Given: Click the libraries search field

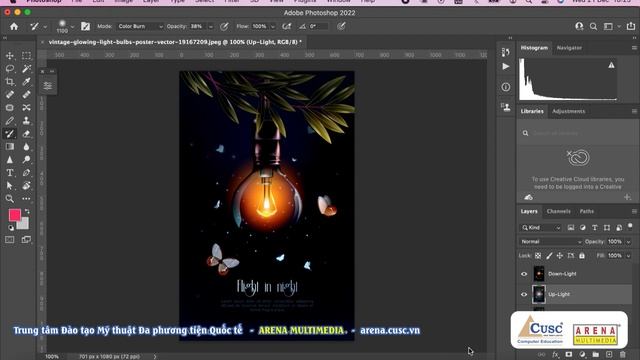Looking at the screenshot, I should coord(576,133).
